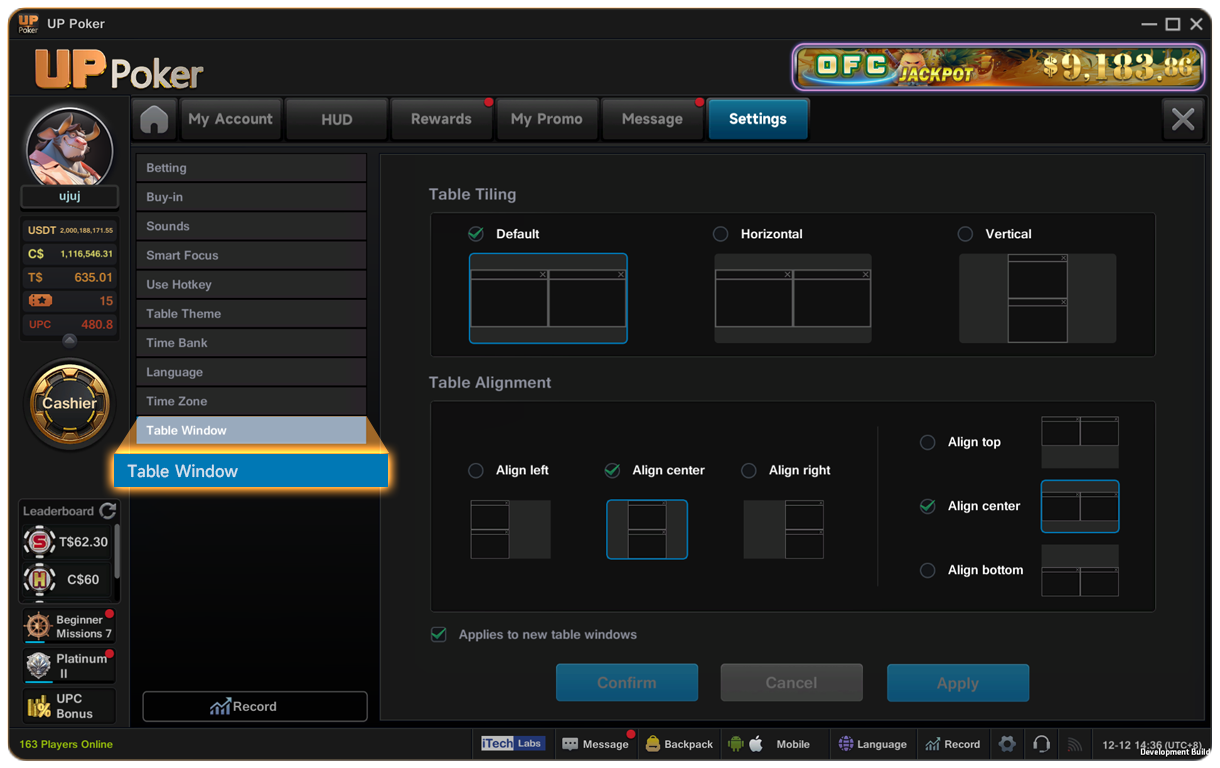Select the Horizontal table tiling option
Image resolution: width=1220 pixels, height=768 pixels.
720,234
